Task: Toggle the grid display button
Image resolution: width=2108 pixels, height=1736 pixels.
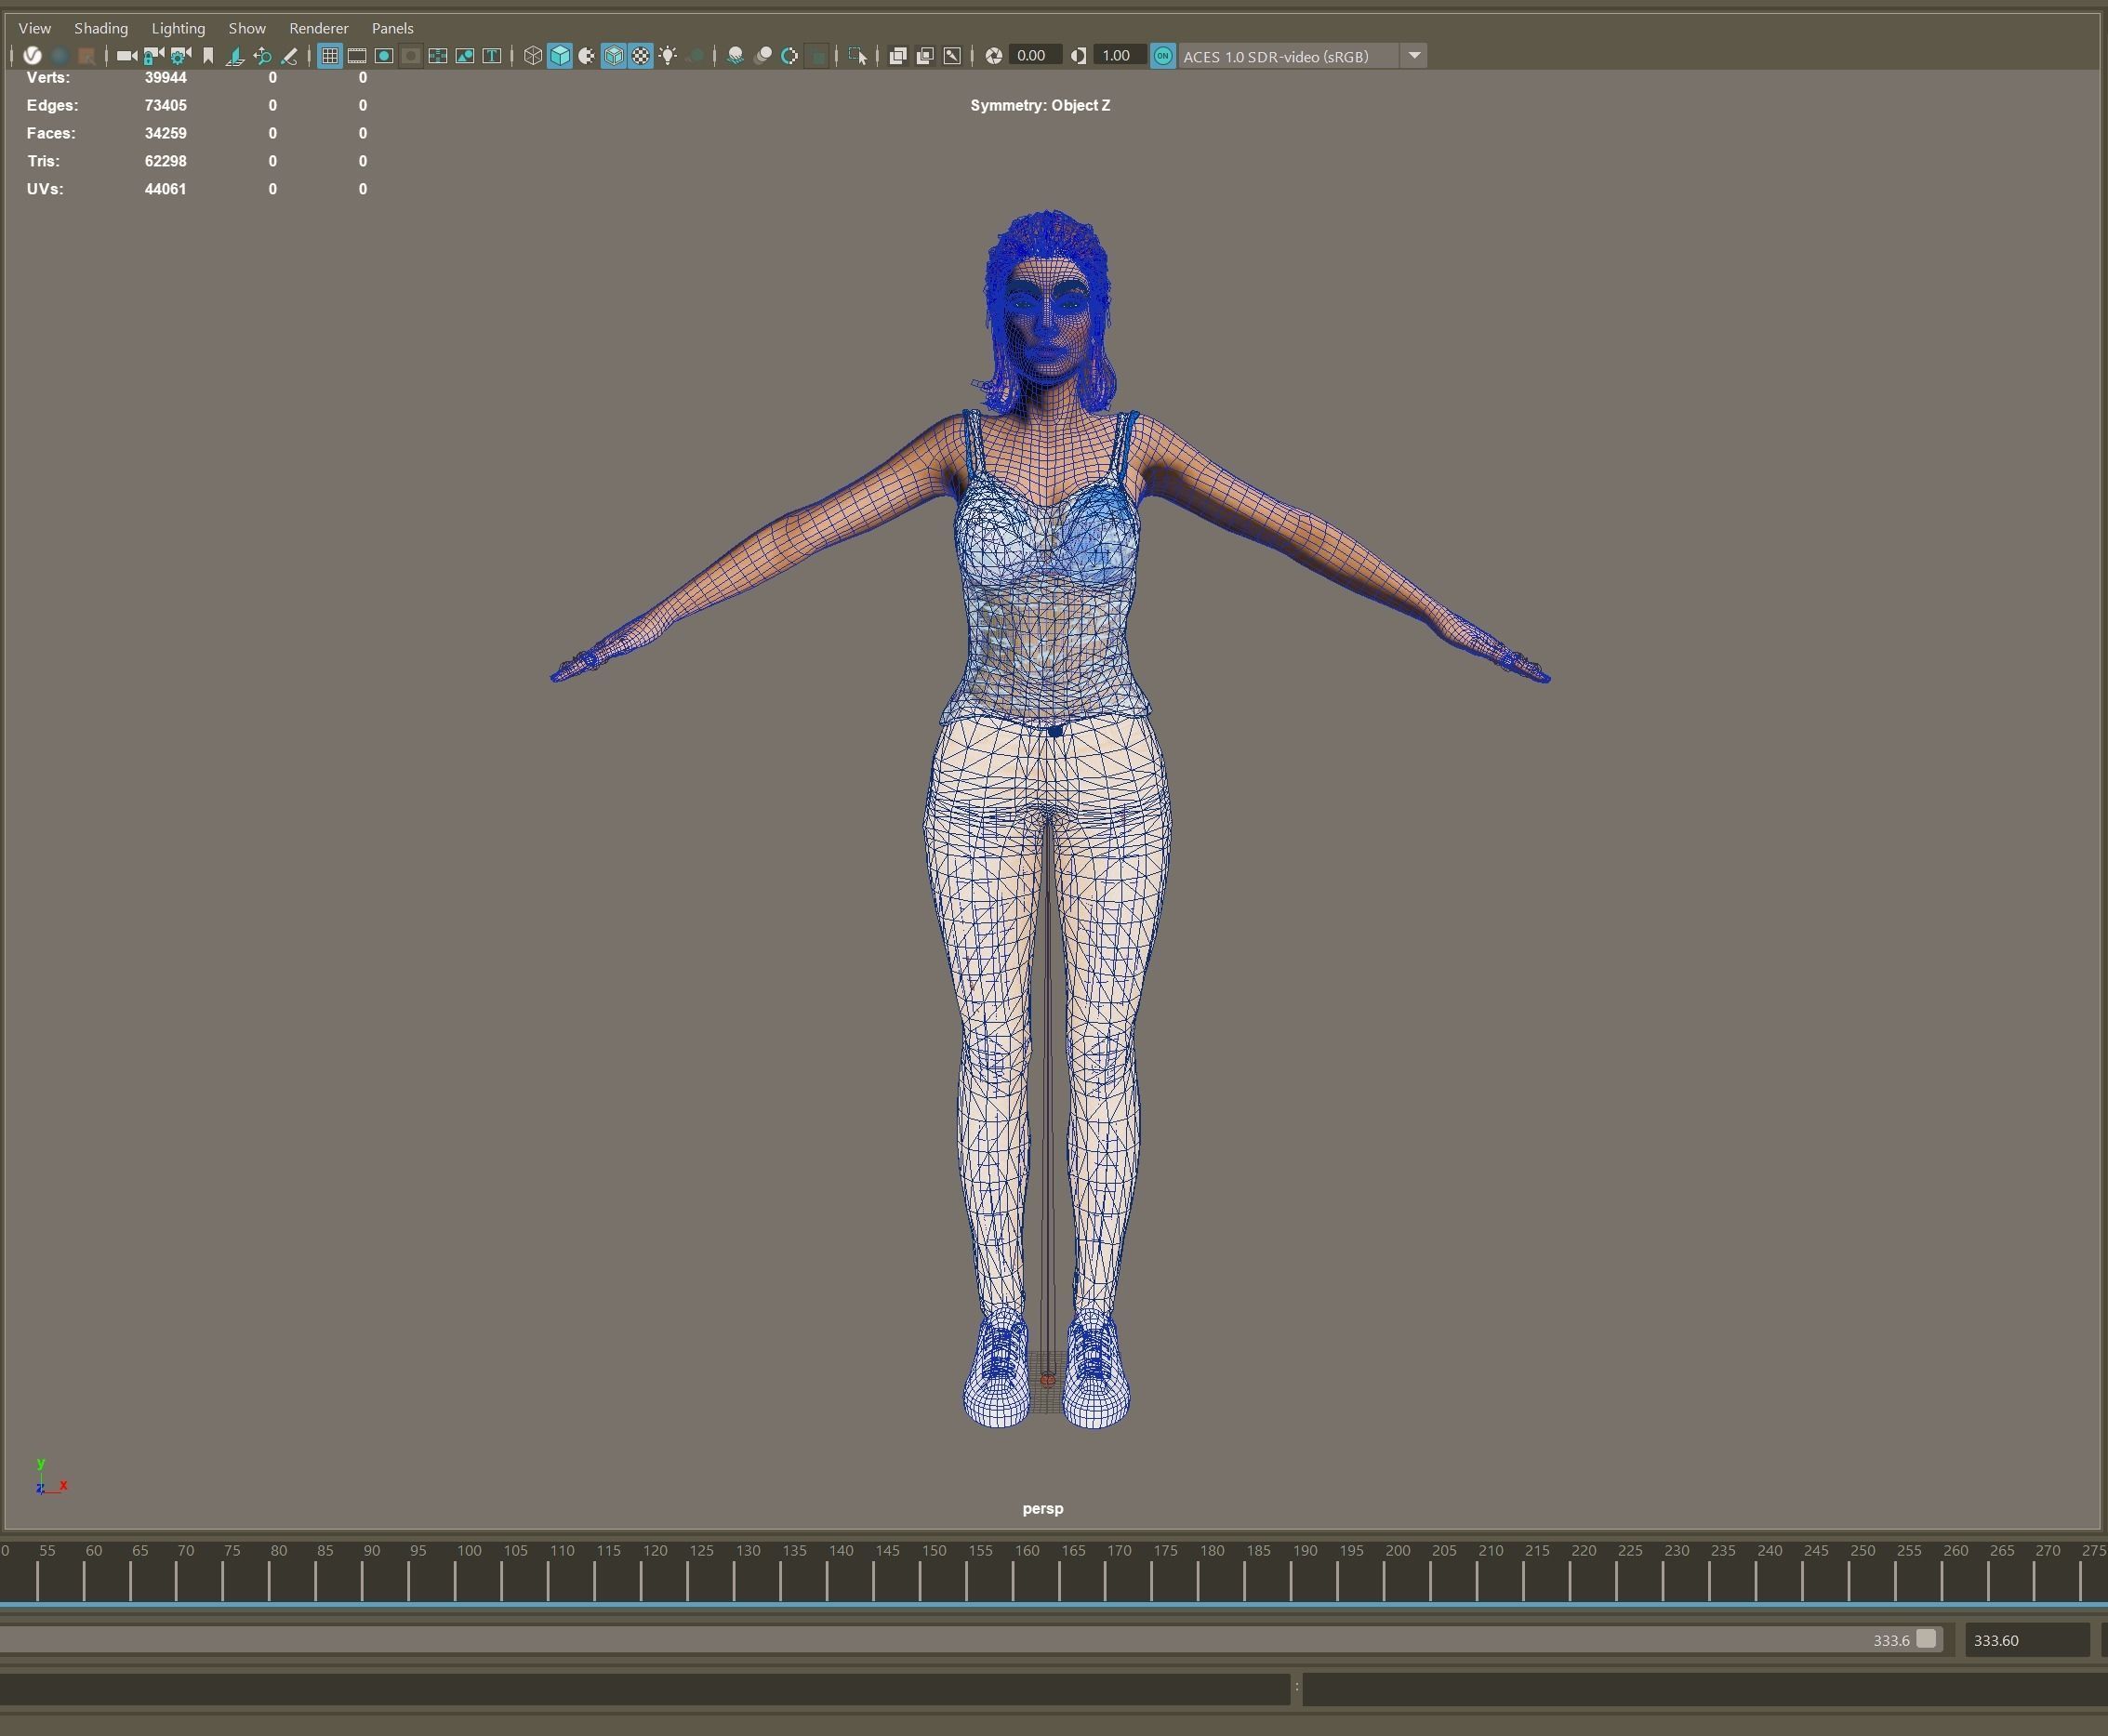Action: [x=330, y=57]
